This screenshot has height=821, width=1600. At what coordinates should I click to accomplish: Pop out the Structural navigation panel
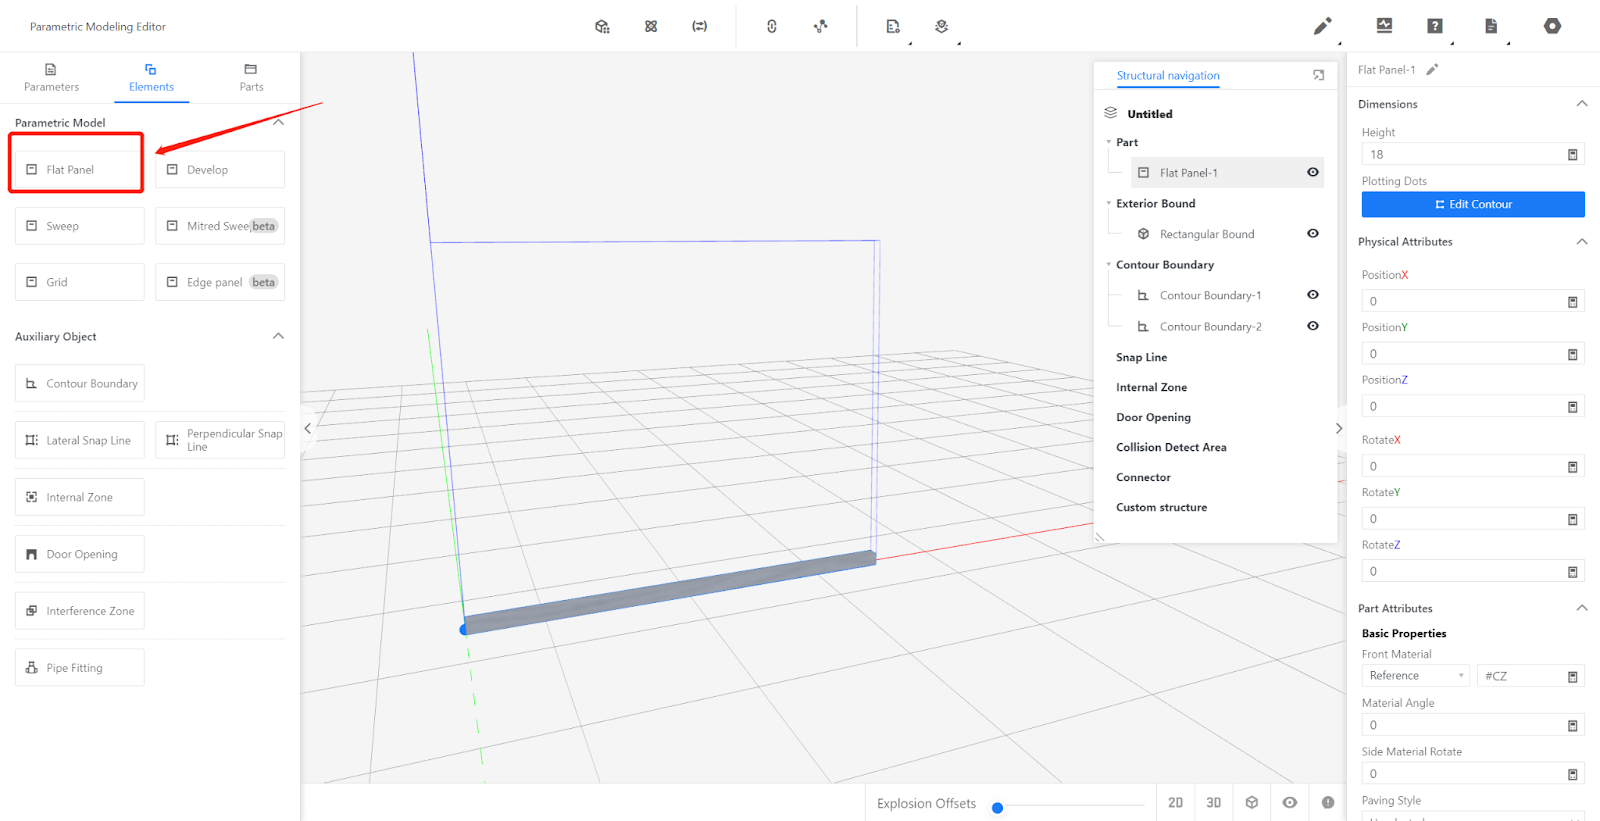coord(1318,75)
